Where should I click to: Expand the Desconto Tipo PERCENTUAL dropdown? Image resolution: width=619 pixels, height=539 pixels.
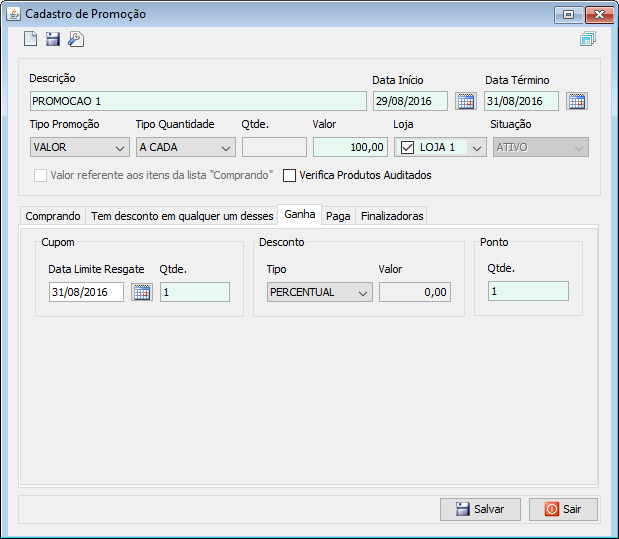click(363, 292)
